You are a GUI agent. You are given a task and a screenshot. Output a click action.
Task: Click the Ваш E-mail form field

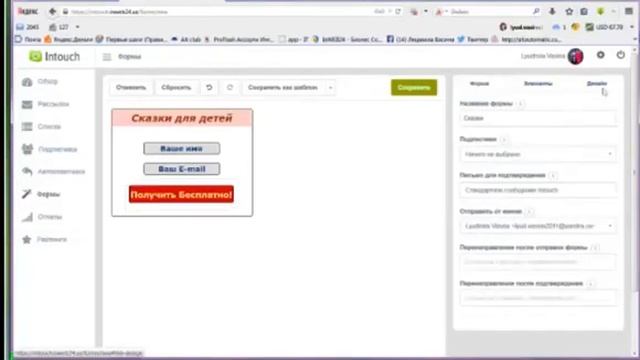point(182,169)
